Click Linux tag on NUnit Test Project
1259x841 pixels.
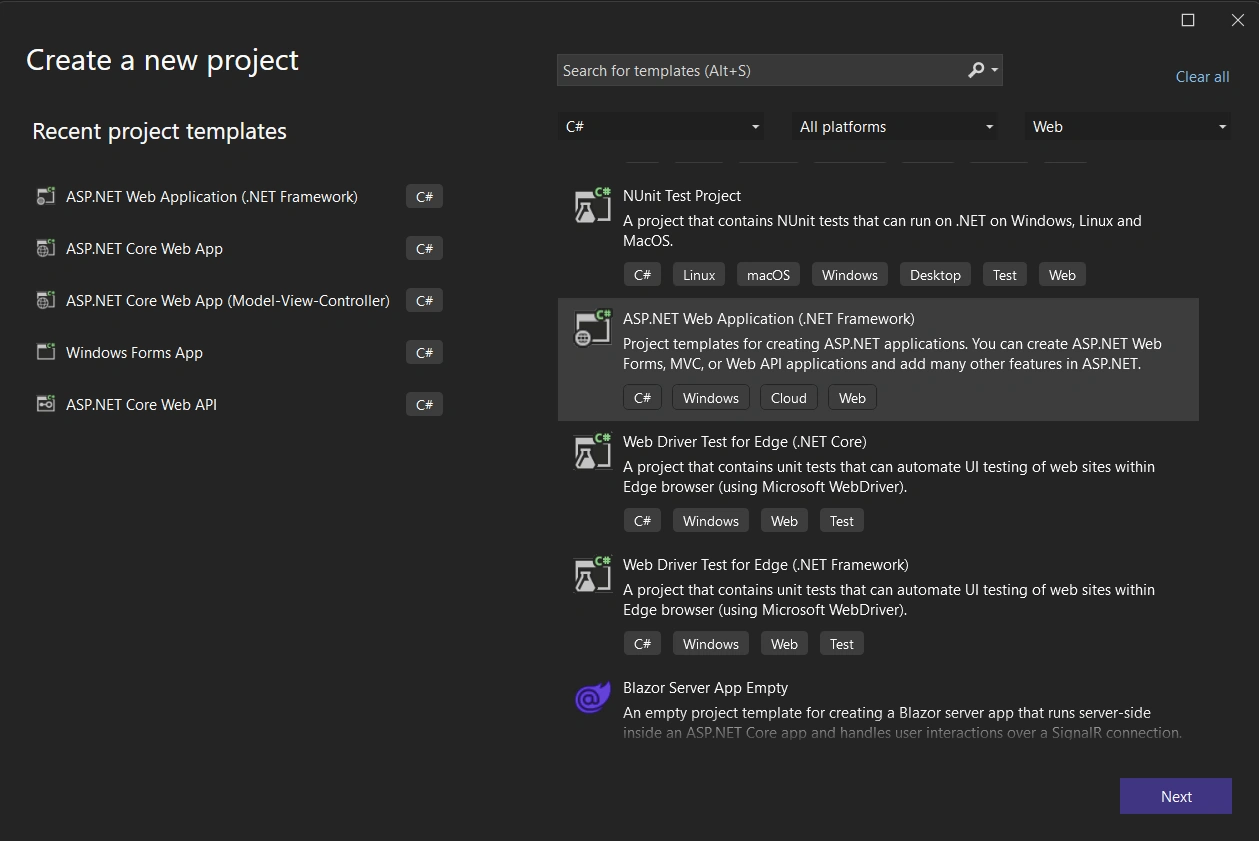point(699,275)
